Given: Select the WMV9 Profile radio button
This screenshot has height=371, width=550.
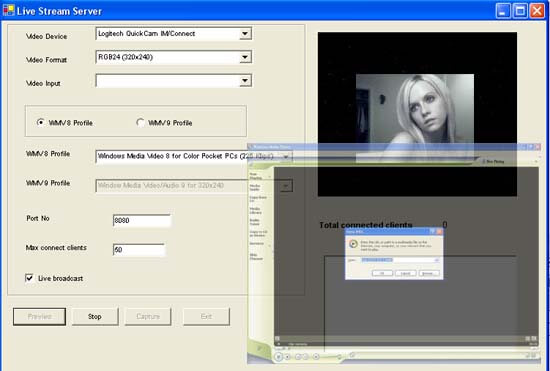Looking at the screenshot, I should point(140,122).
